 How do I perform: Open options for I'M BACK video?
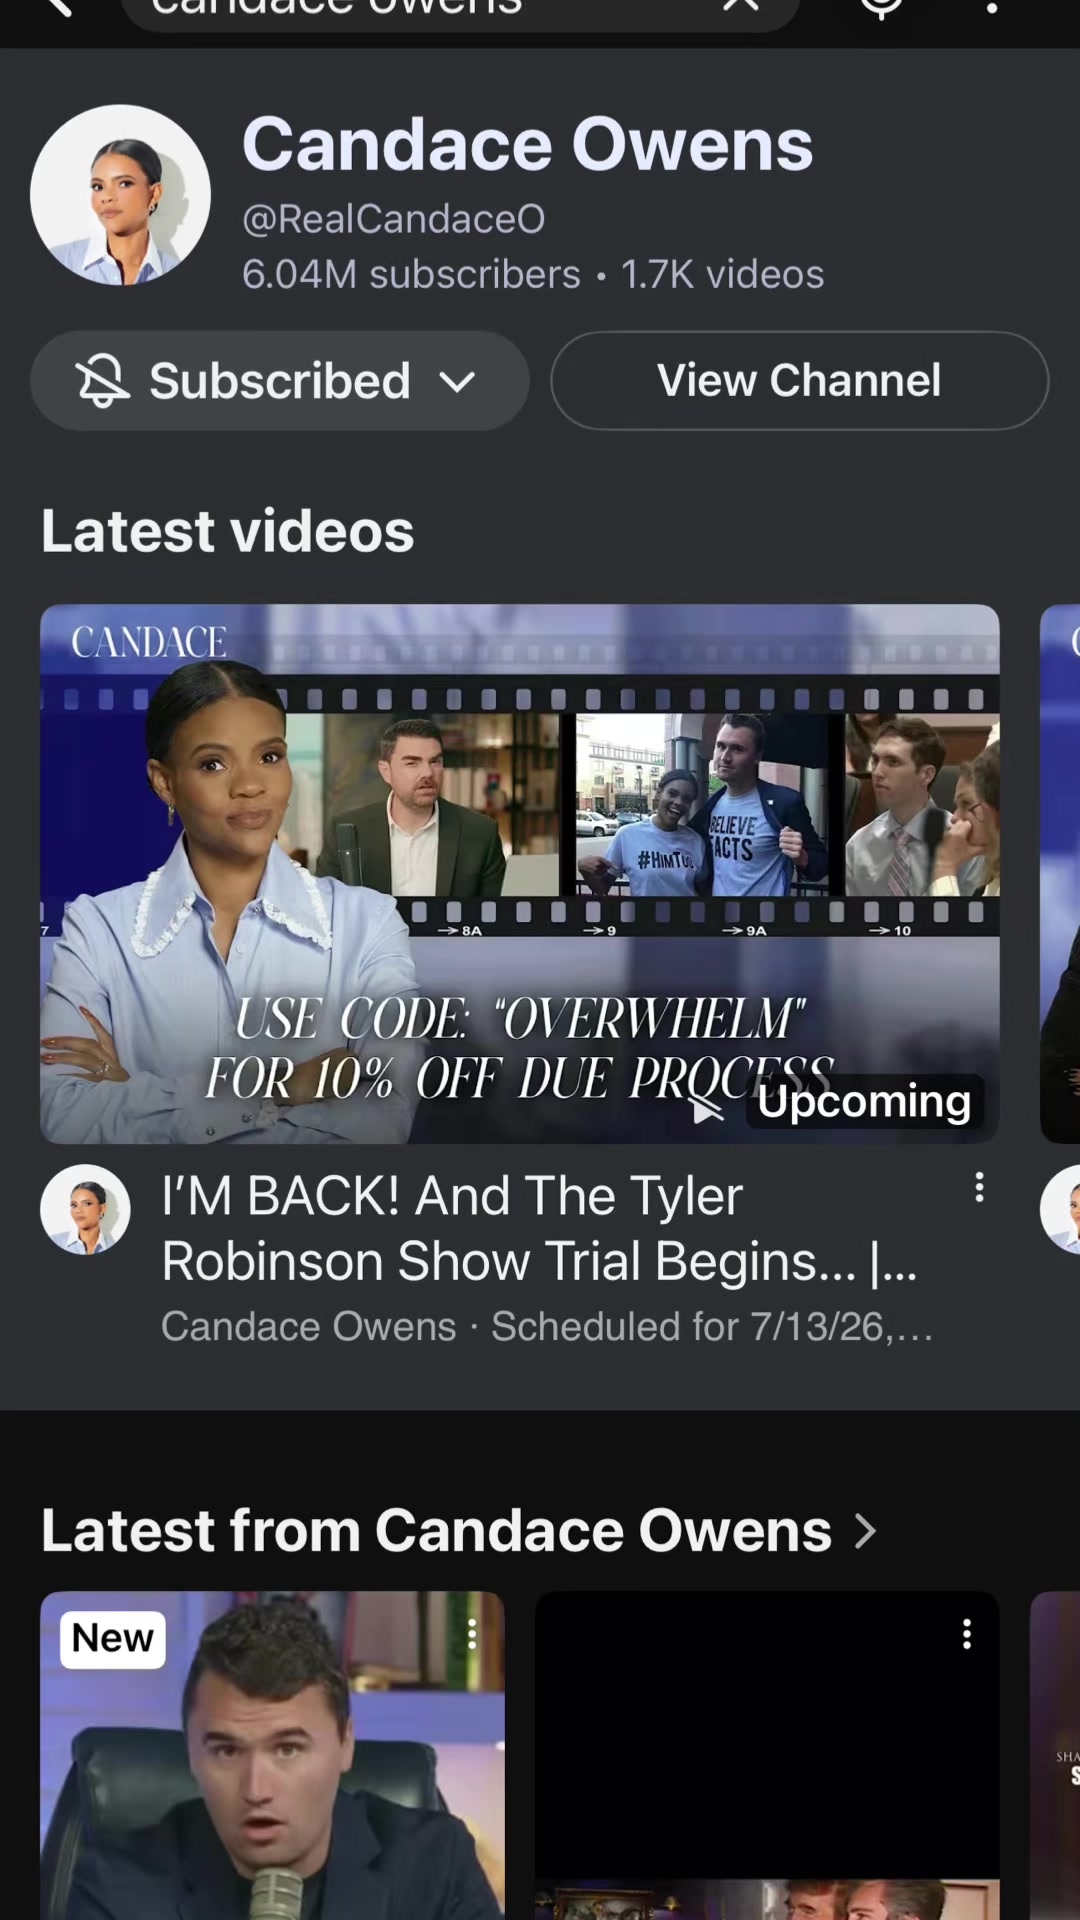[x=979, y=1187]
